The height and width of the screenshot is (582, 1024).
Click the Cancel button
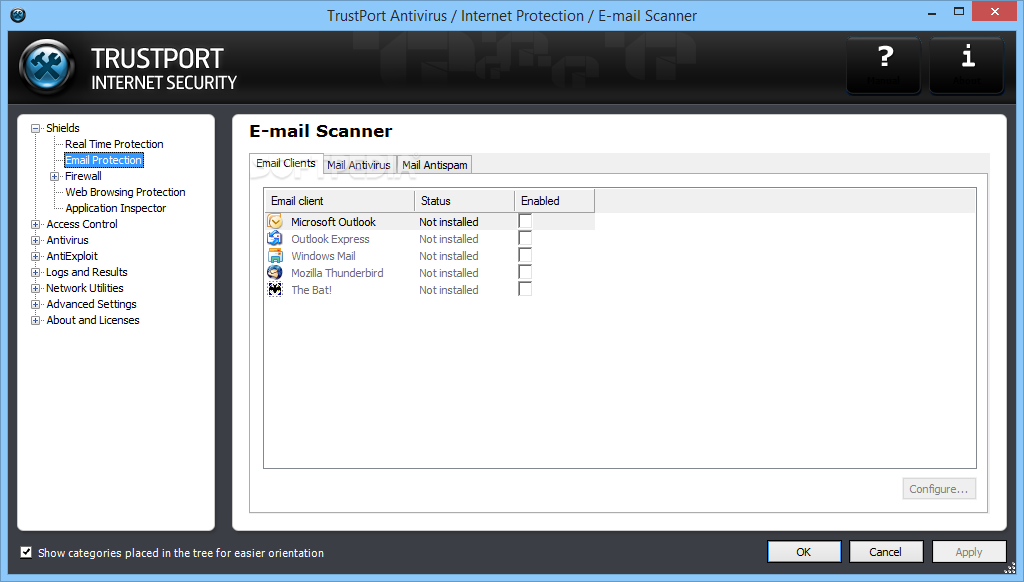pos(886,552)
